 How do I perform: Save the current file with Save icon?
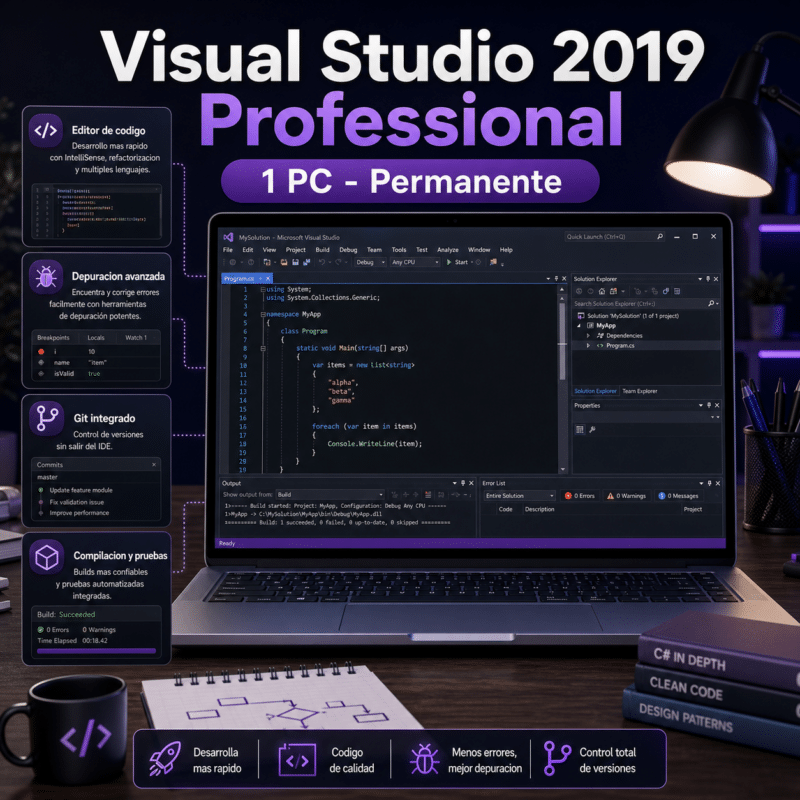pos(295,262)
